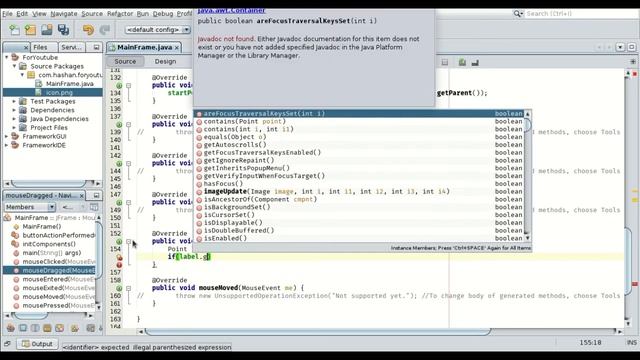Click the search field at top right
Viewport: 640px width, 360px height.
coord(580,13)
